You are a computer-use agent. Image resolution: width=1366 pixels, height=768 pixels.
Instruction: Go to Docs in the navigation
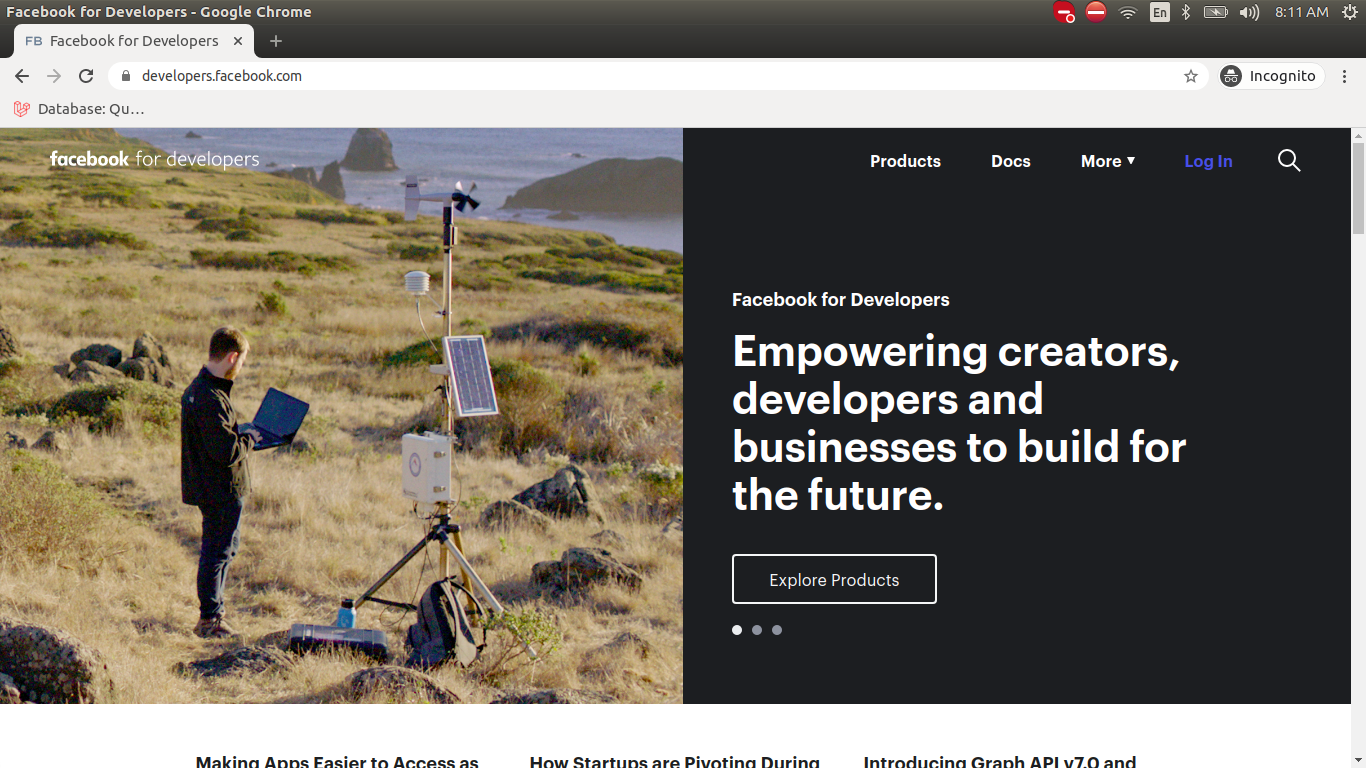[1010, 161]
